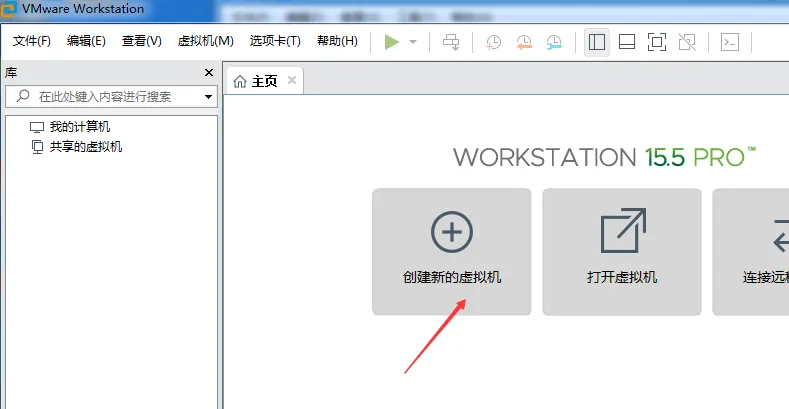Viewport: 789px width, 409px height.
Task: Click the 创建新的虚拟机 button
Action: coord(452,251)
